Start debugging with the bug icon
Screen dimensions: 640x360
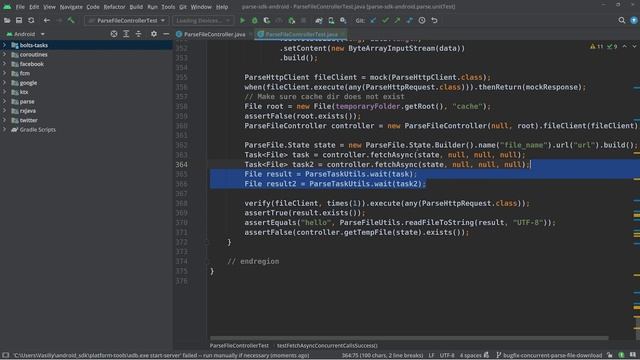tap(255, 20)
